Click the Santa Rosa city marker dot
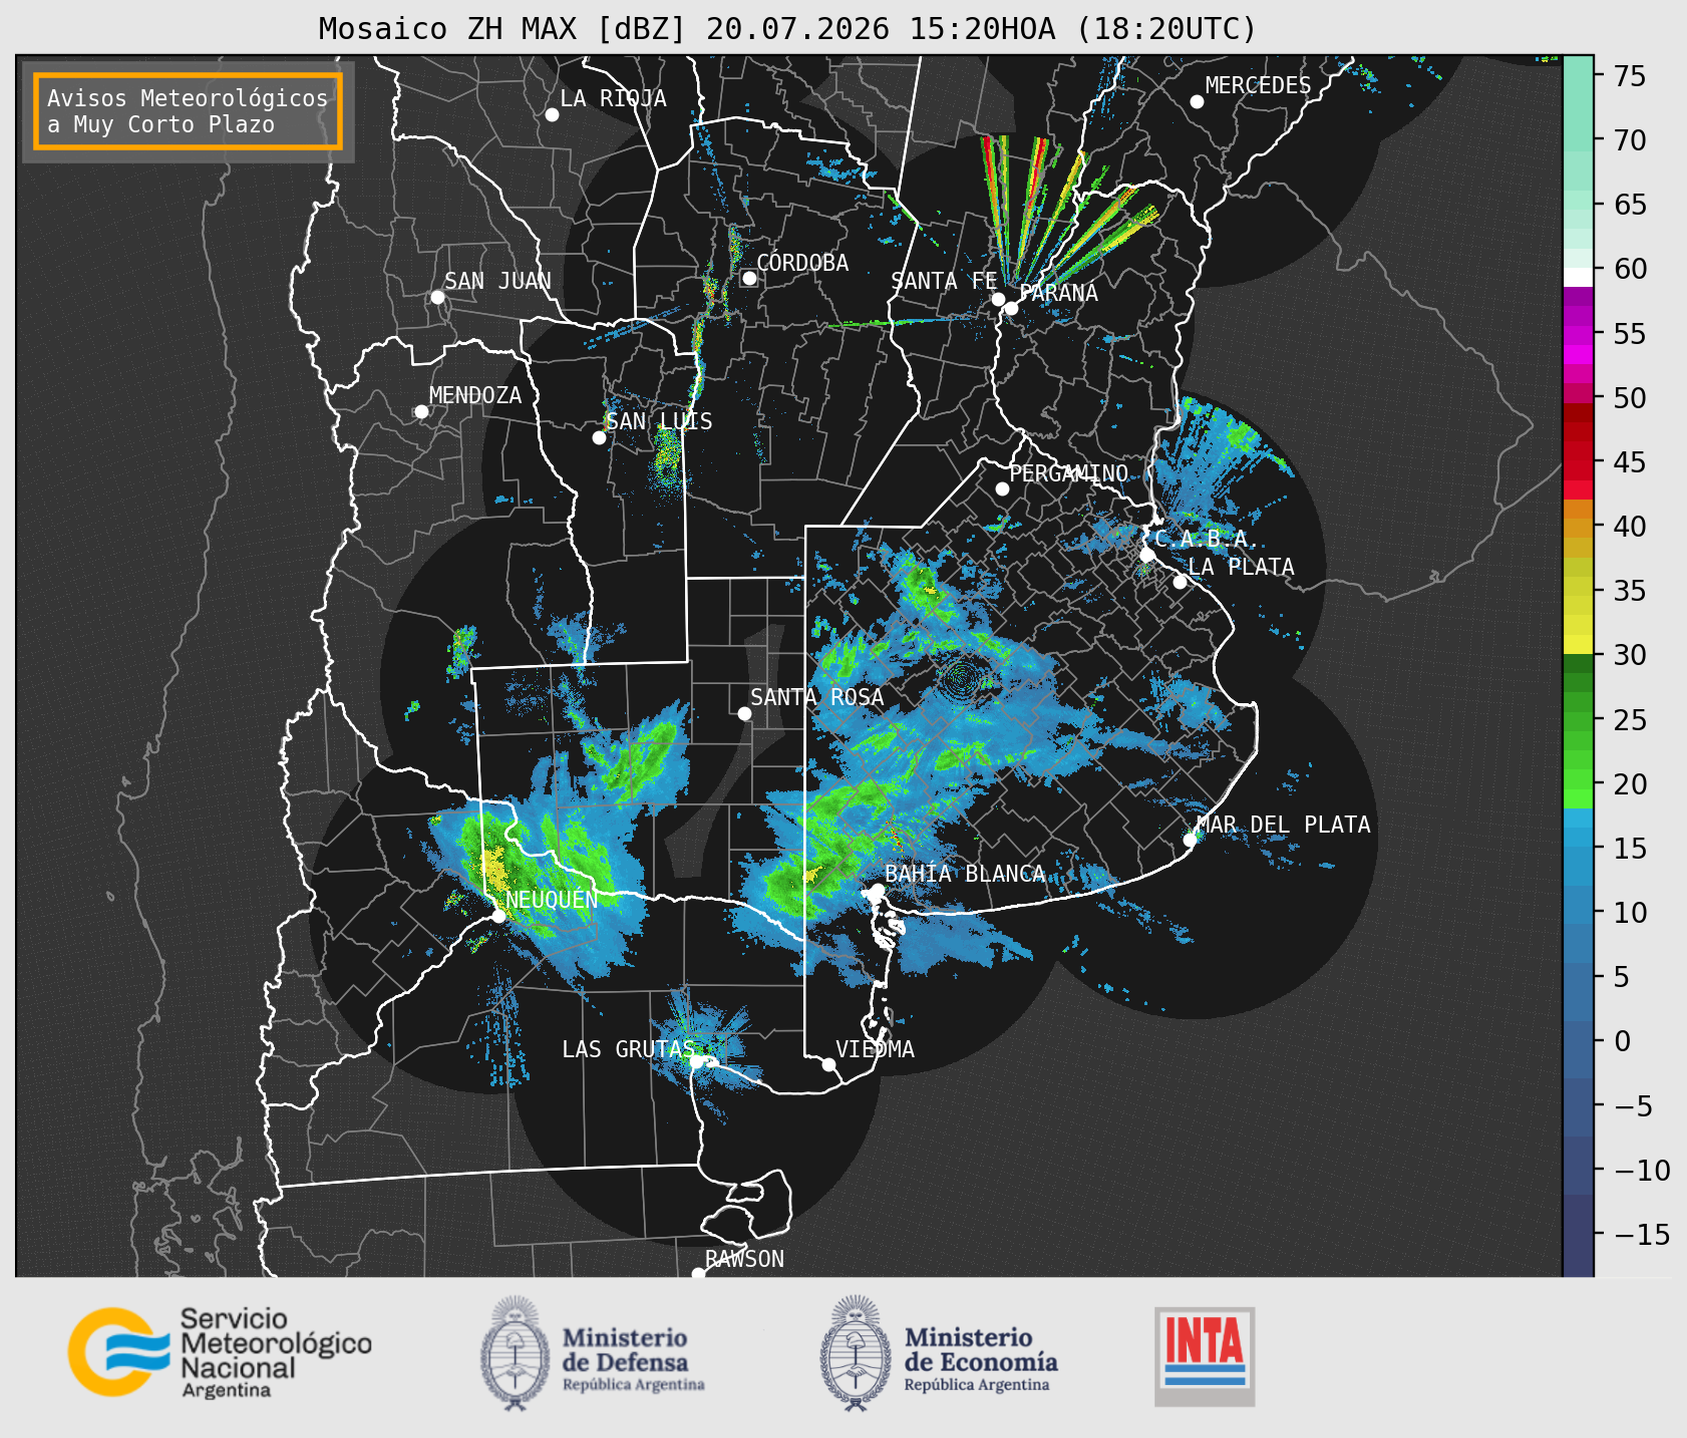The height and width of the screenshot is (1438, 1687). coord(744,713)
